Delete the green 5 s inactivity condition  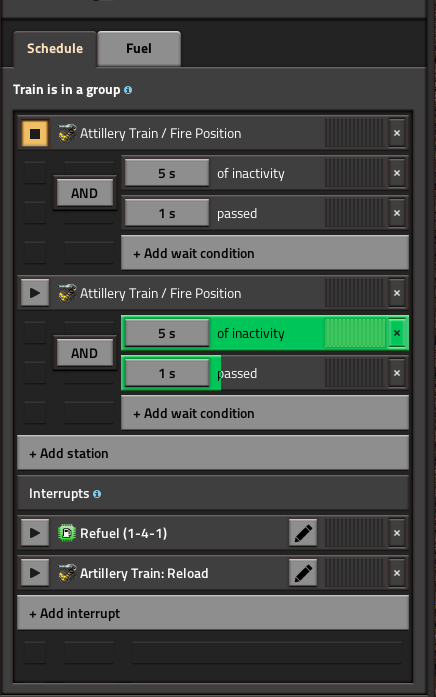coord(397,333)
